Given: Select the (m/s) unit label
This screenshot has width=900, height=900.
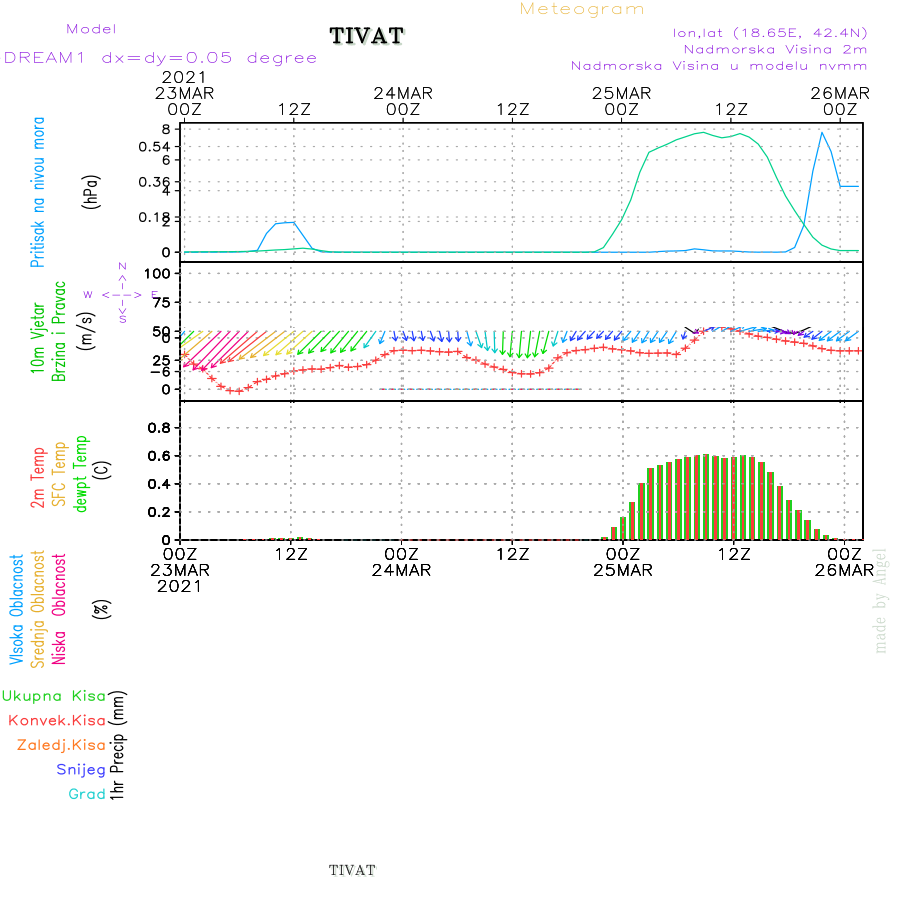Looking at the screenshot, I should [x=86, y=331].
